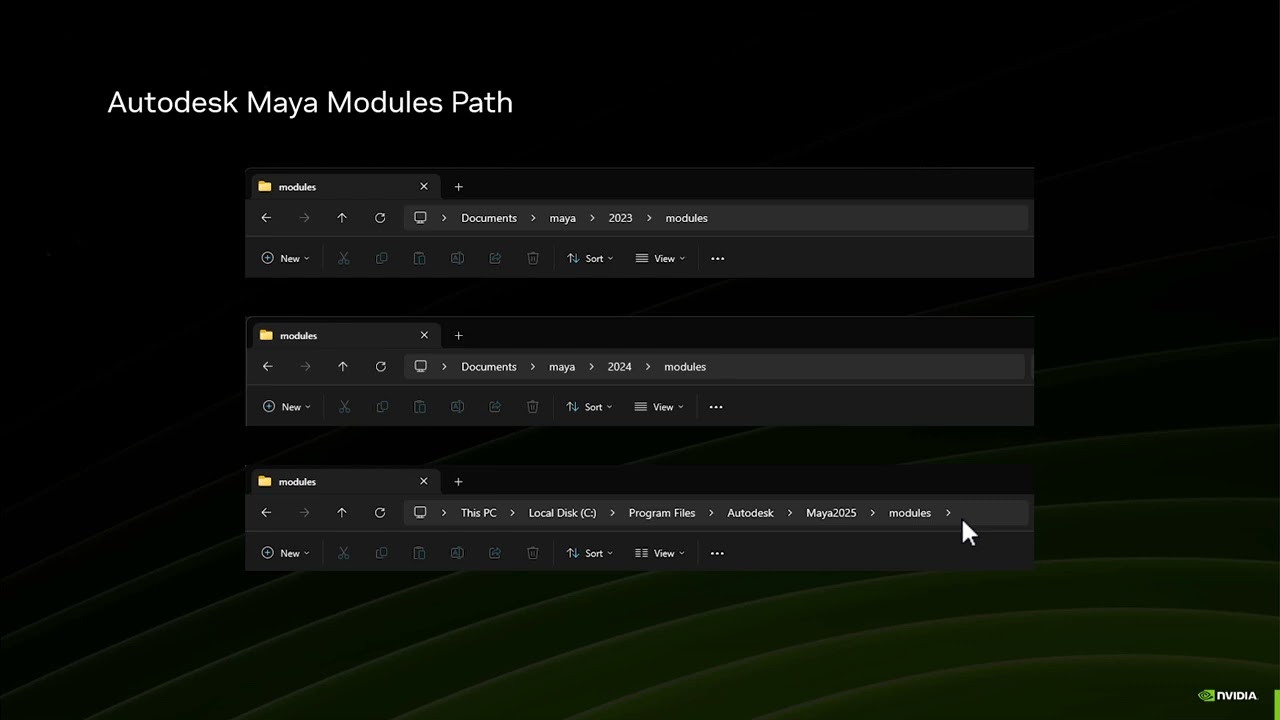This screenshot has height=720, width=1280.
Task: Click Documents in the 2024 window path
Action: click(489, 367)
